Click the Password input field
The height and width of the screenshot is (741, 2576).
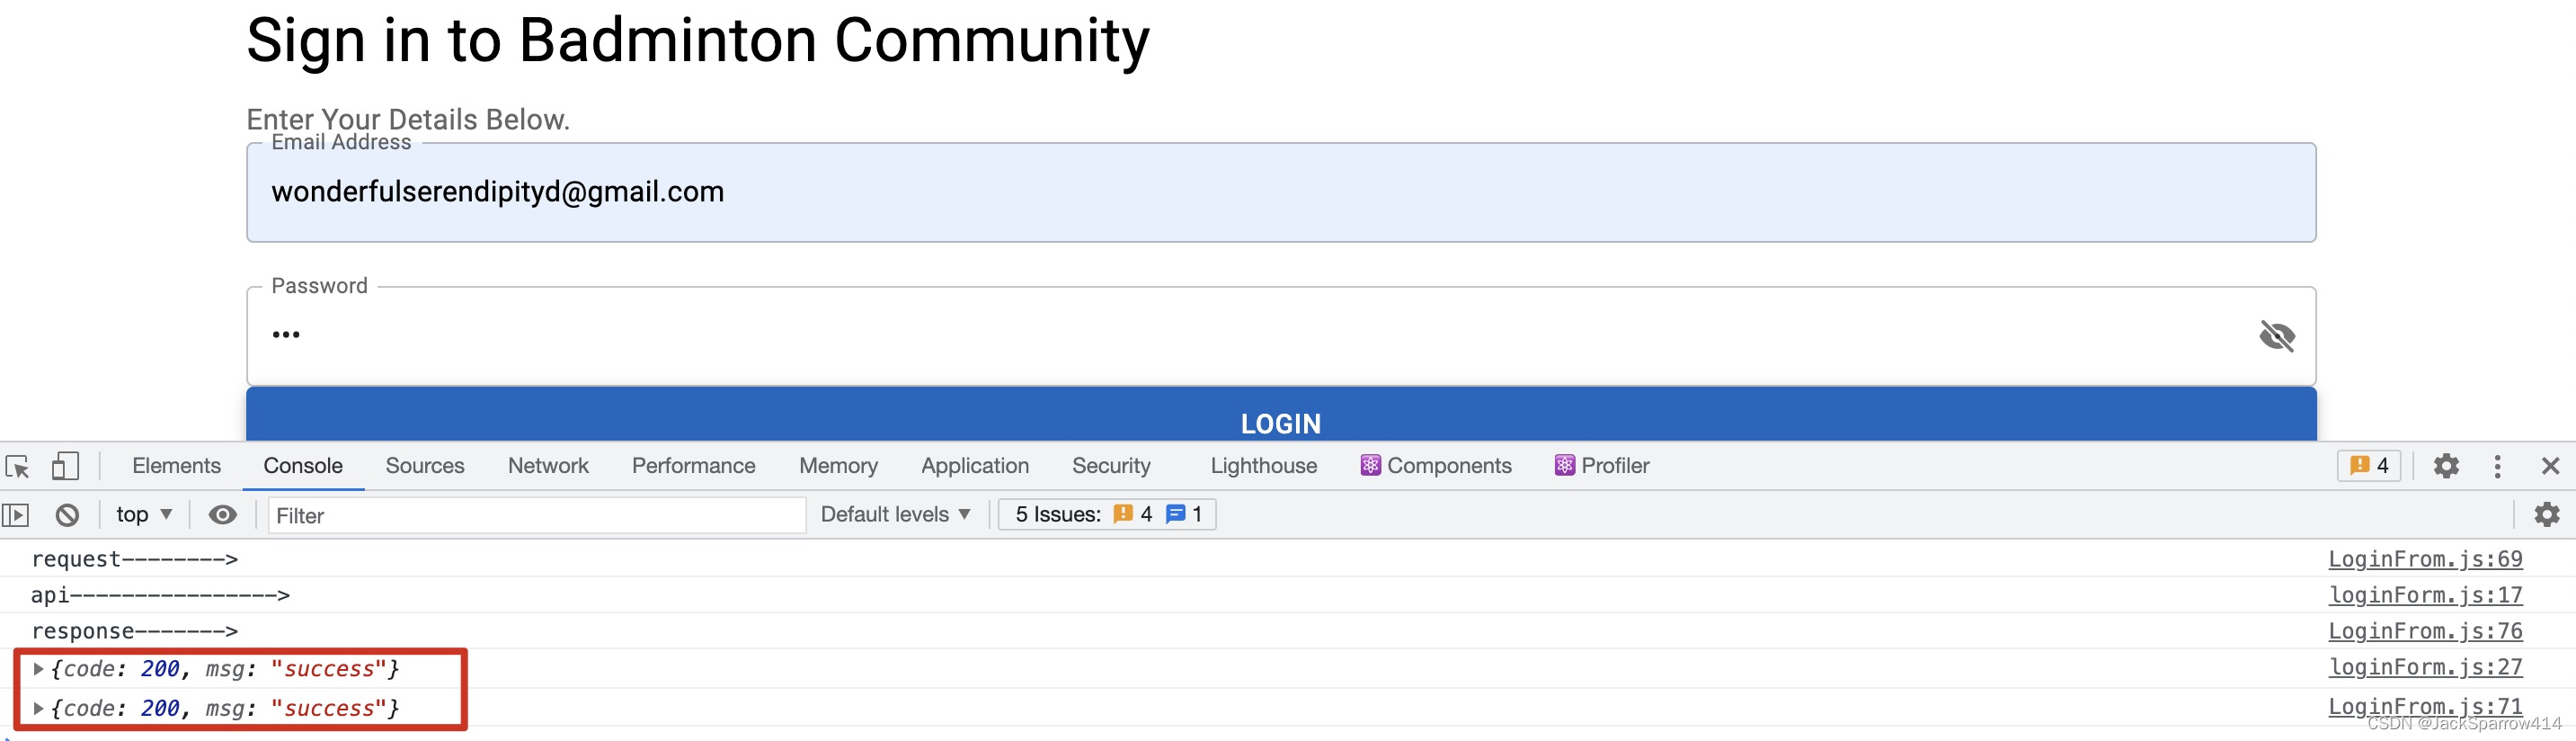(1281, 336)
